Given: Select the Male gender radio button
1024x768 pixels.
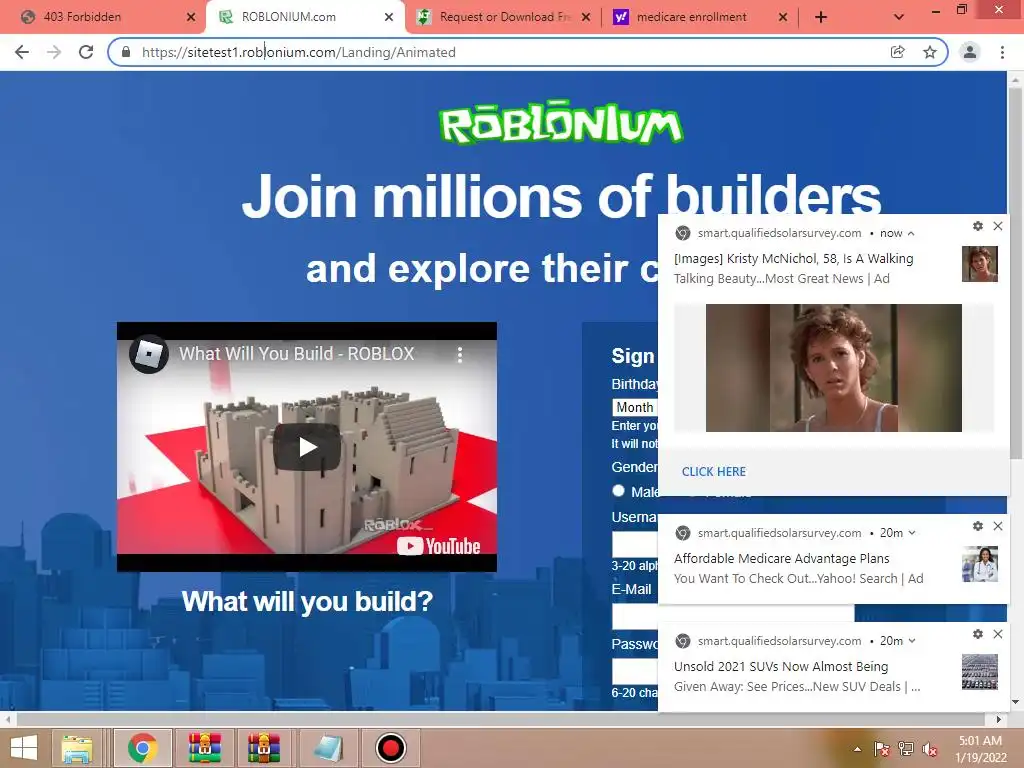Looking at the screenshot, I should tap(618, 490).
